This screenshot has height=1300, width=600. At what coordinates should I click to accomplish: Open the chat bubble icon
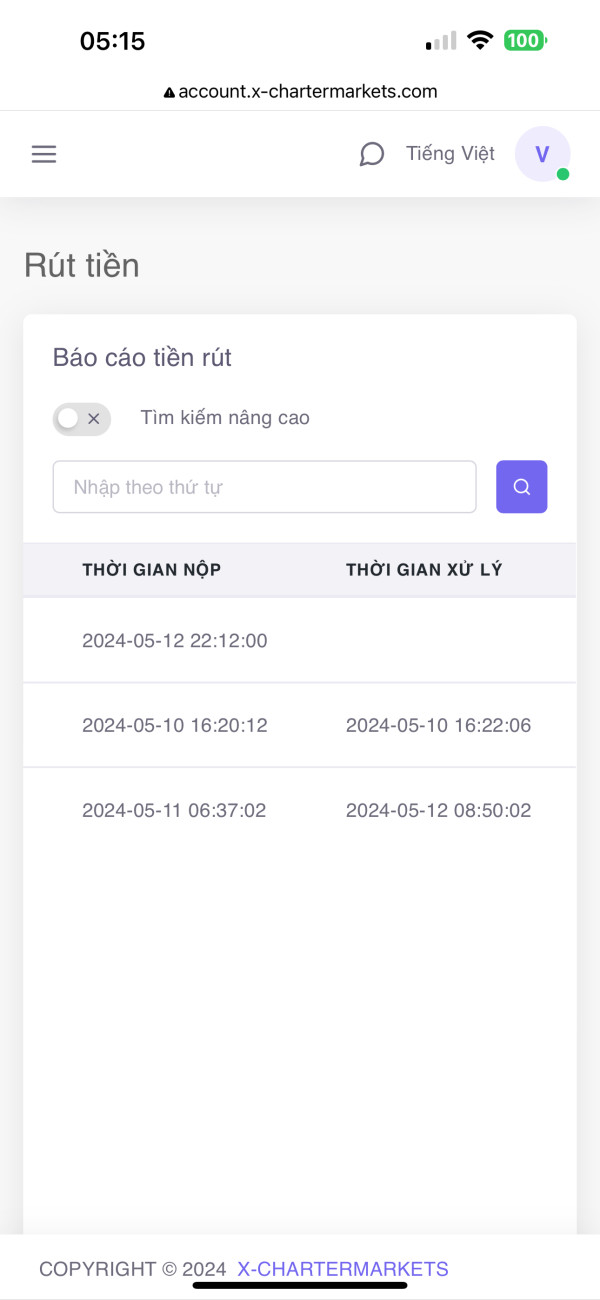point(372,154)
